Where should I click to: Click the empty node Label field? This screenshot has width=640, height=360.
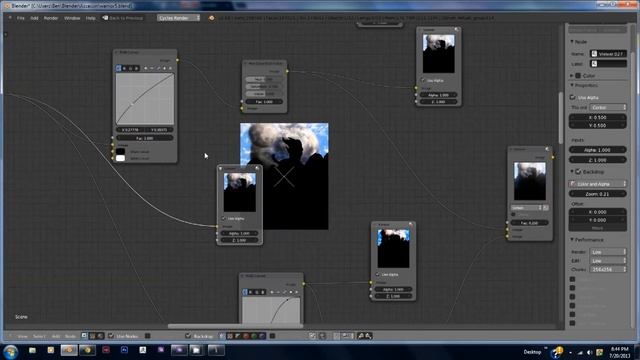(x=608, y=64)
